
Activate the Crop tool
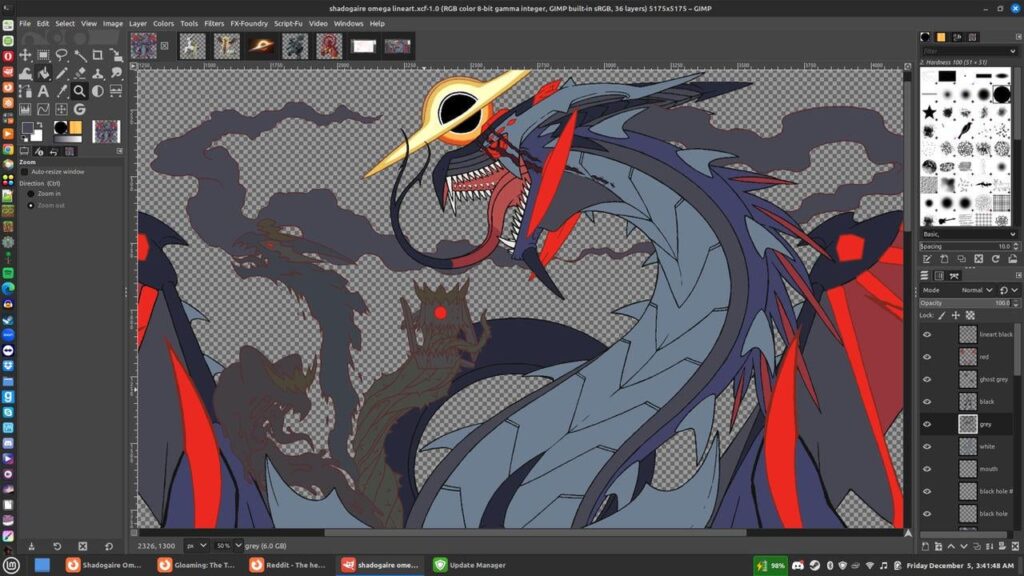98,53
